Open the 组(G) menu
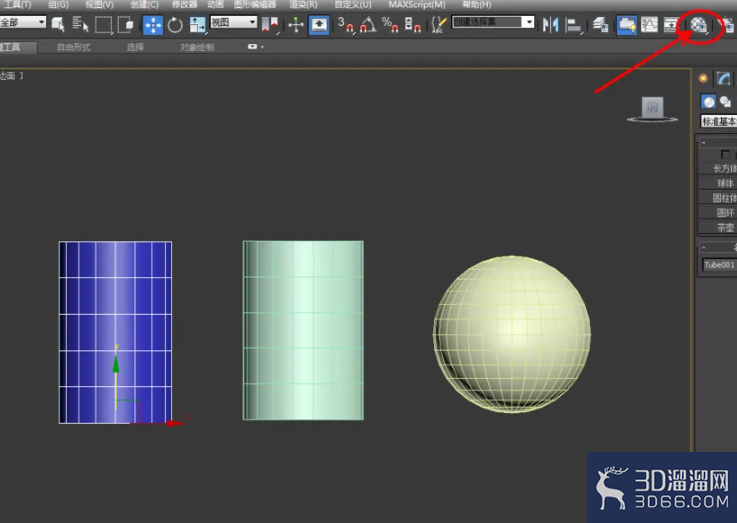 [58, 5]
